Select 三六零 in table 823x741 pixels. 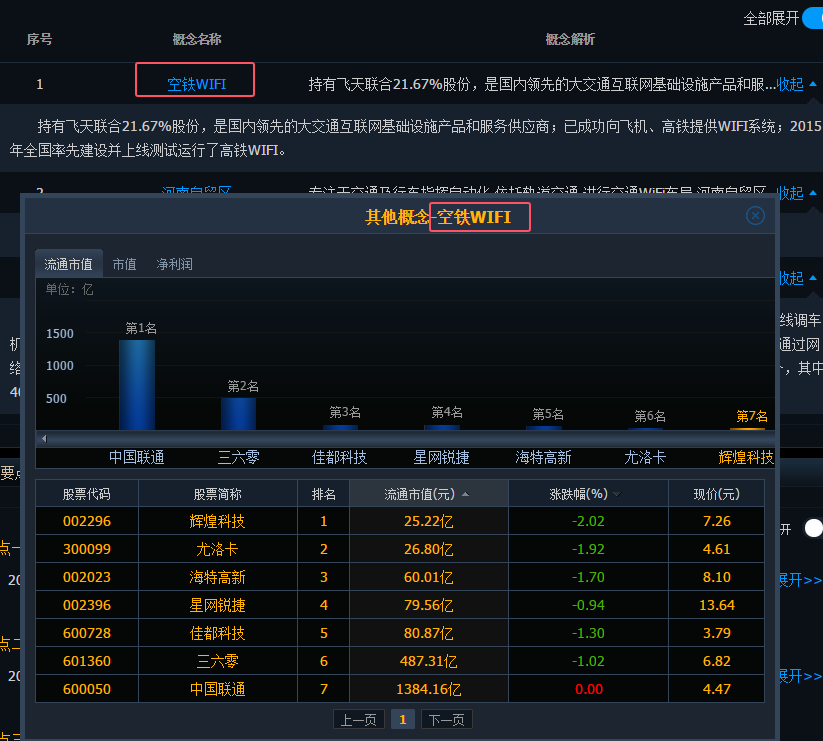coord(217,661)
